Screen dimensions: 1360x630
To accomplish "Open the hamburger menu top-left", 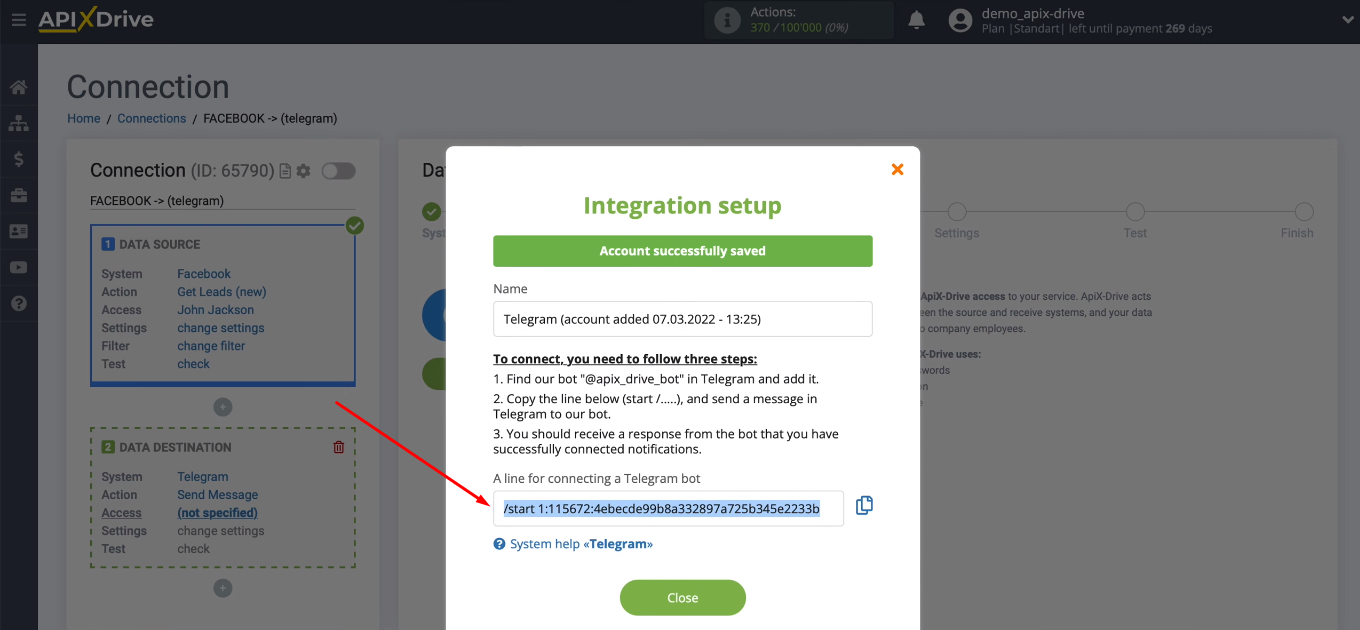I will (18, 19).
